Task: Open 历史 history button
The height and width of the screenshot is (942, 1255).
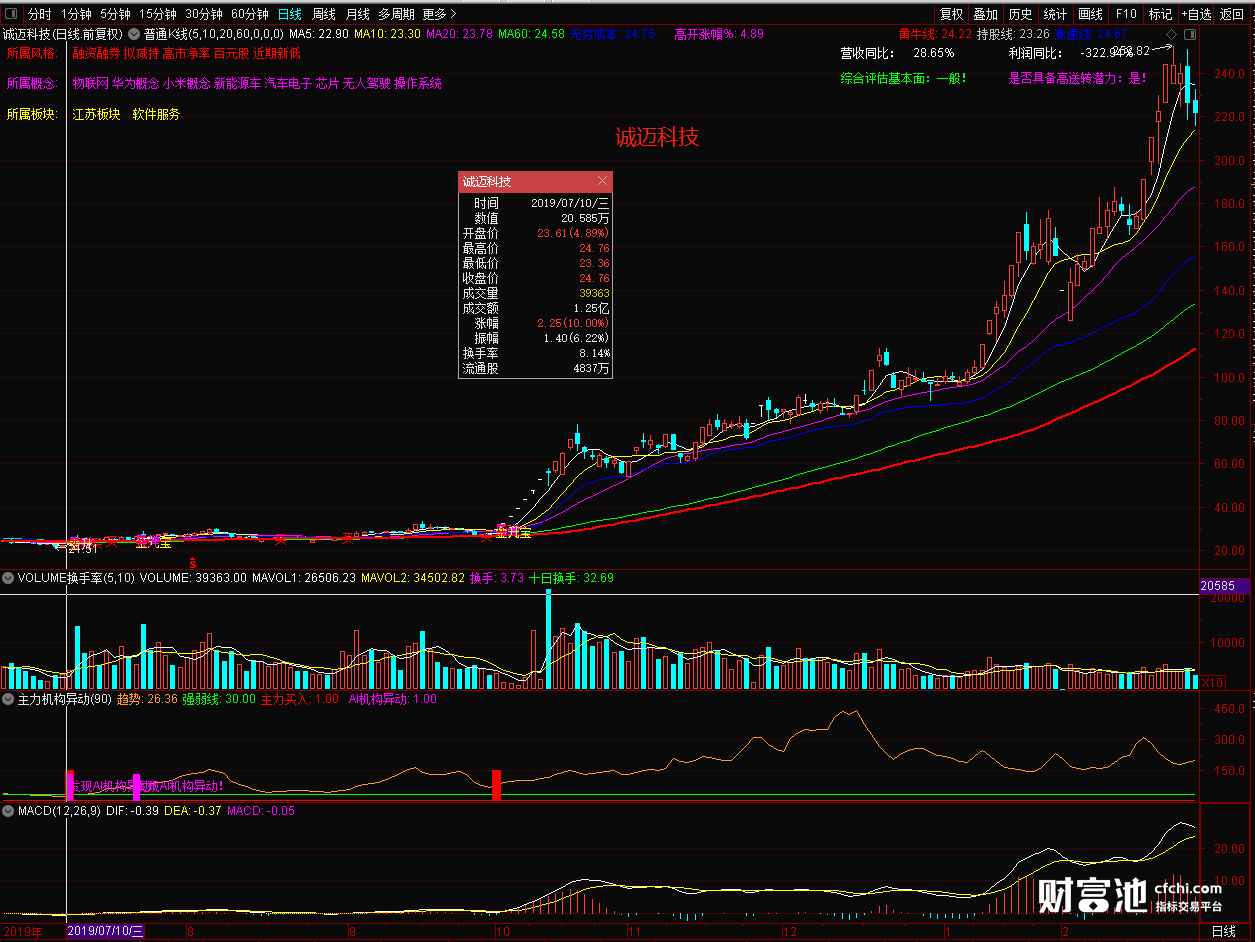Action: click(x=1020, y=14)
